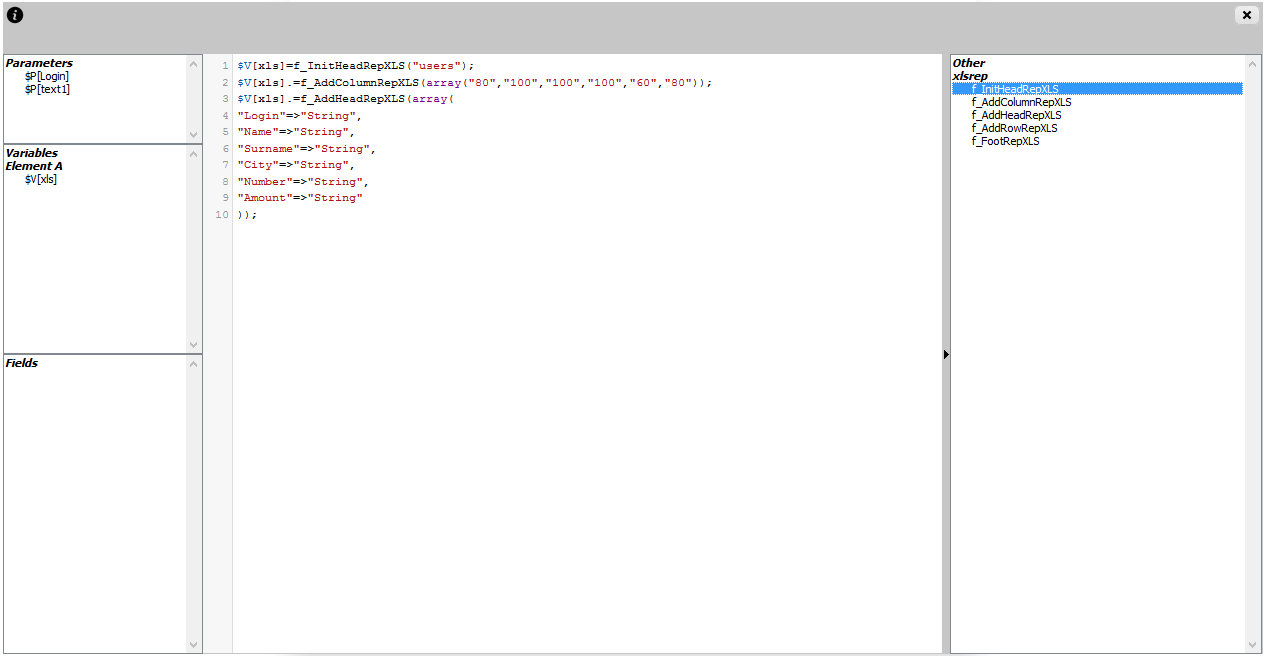Screen dimensions: 1266x656
Task: Select the $P[text1] parameter
Action: pos(47,89)
